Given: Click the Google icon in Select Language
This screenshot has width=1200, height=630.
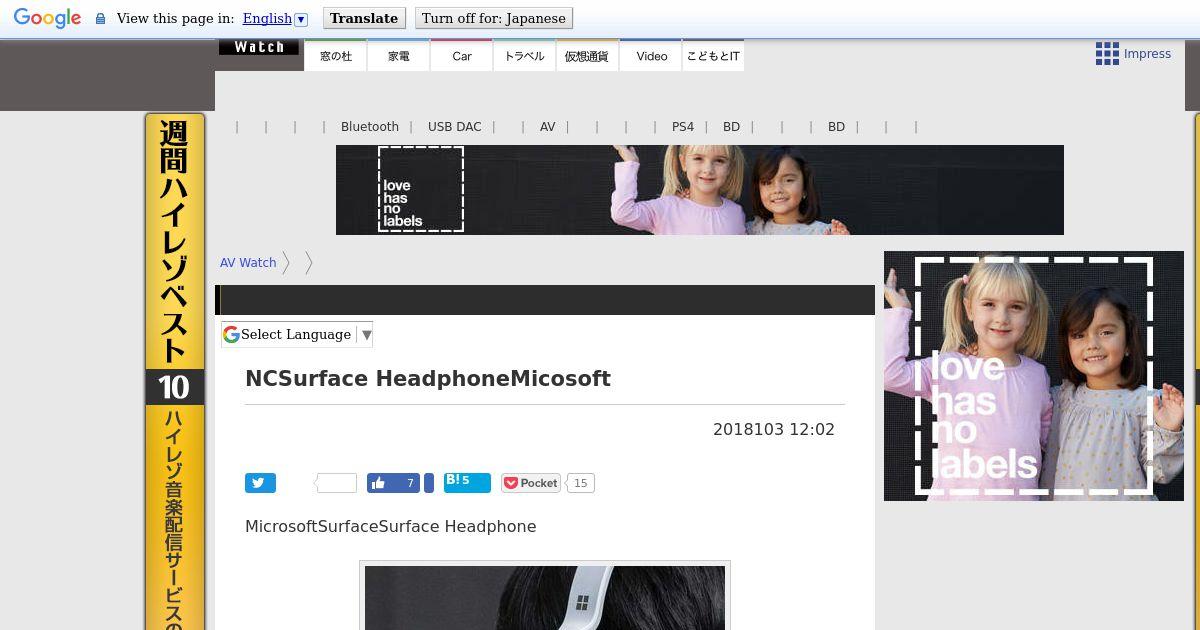Looking at the screenshot, I should [231, 335].
